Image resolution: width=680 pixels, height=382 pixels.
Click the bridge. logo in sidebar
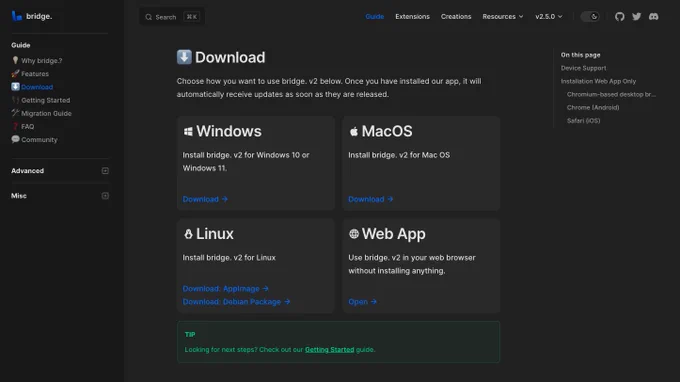pyautogui.click(x=32, y=16)
